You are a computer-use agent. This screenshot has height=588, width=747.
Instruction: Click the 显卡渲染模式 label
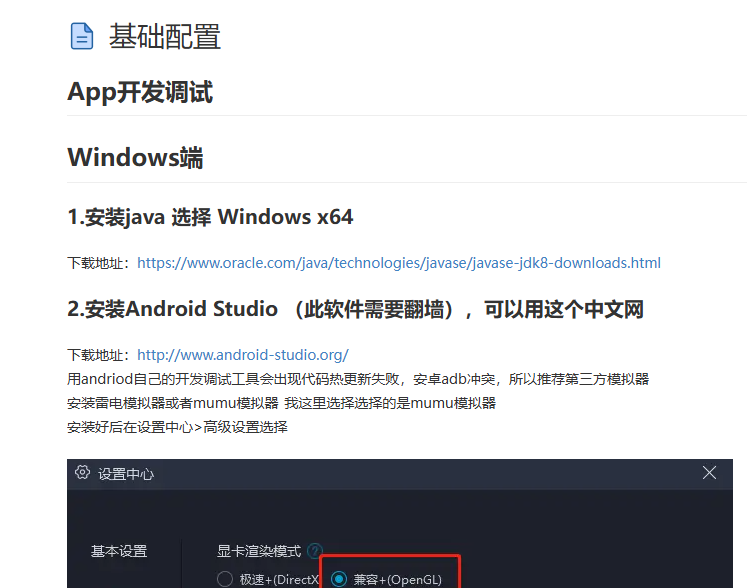click(259, 551)
